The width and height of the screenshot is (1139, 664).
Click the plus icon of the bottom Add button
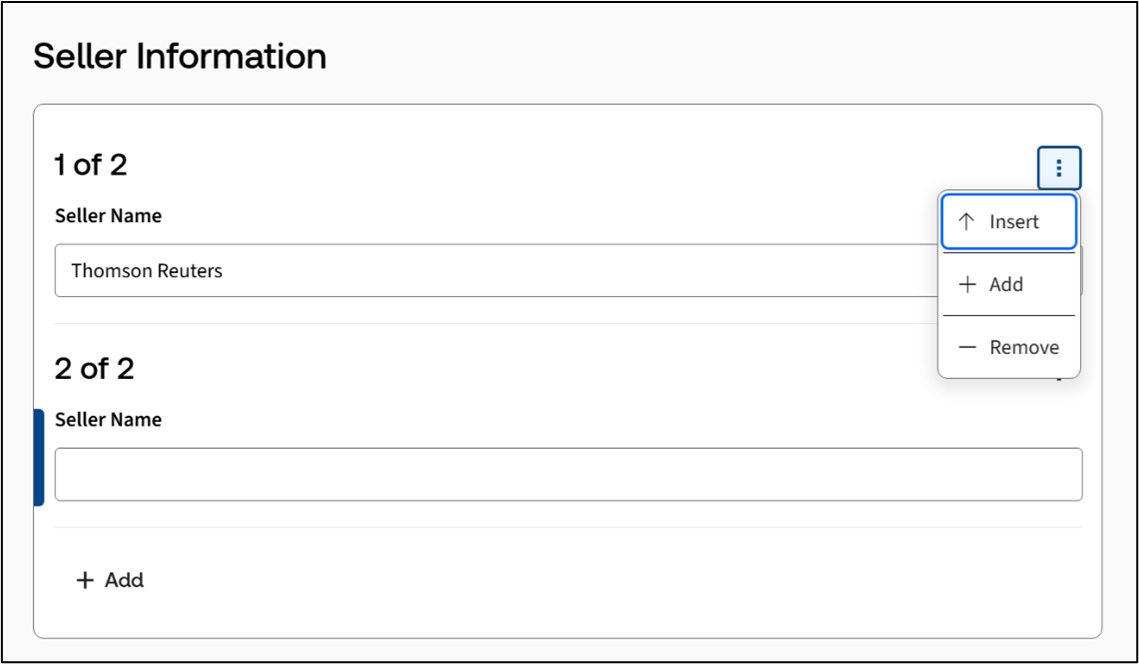(x=85, y=580)
